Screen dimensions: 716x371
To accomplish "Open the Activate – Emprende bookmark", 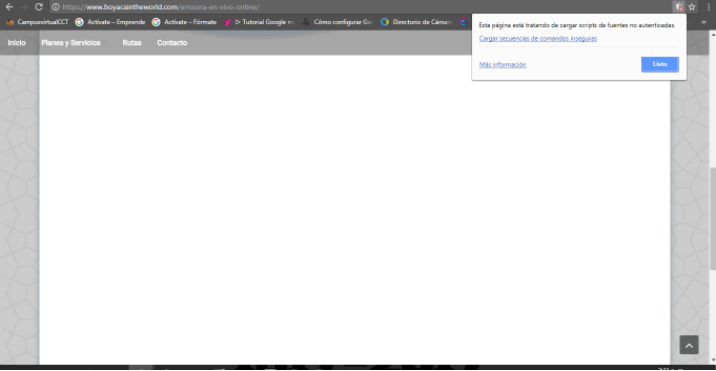I will tap(110, 21).
